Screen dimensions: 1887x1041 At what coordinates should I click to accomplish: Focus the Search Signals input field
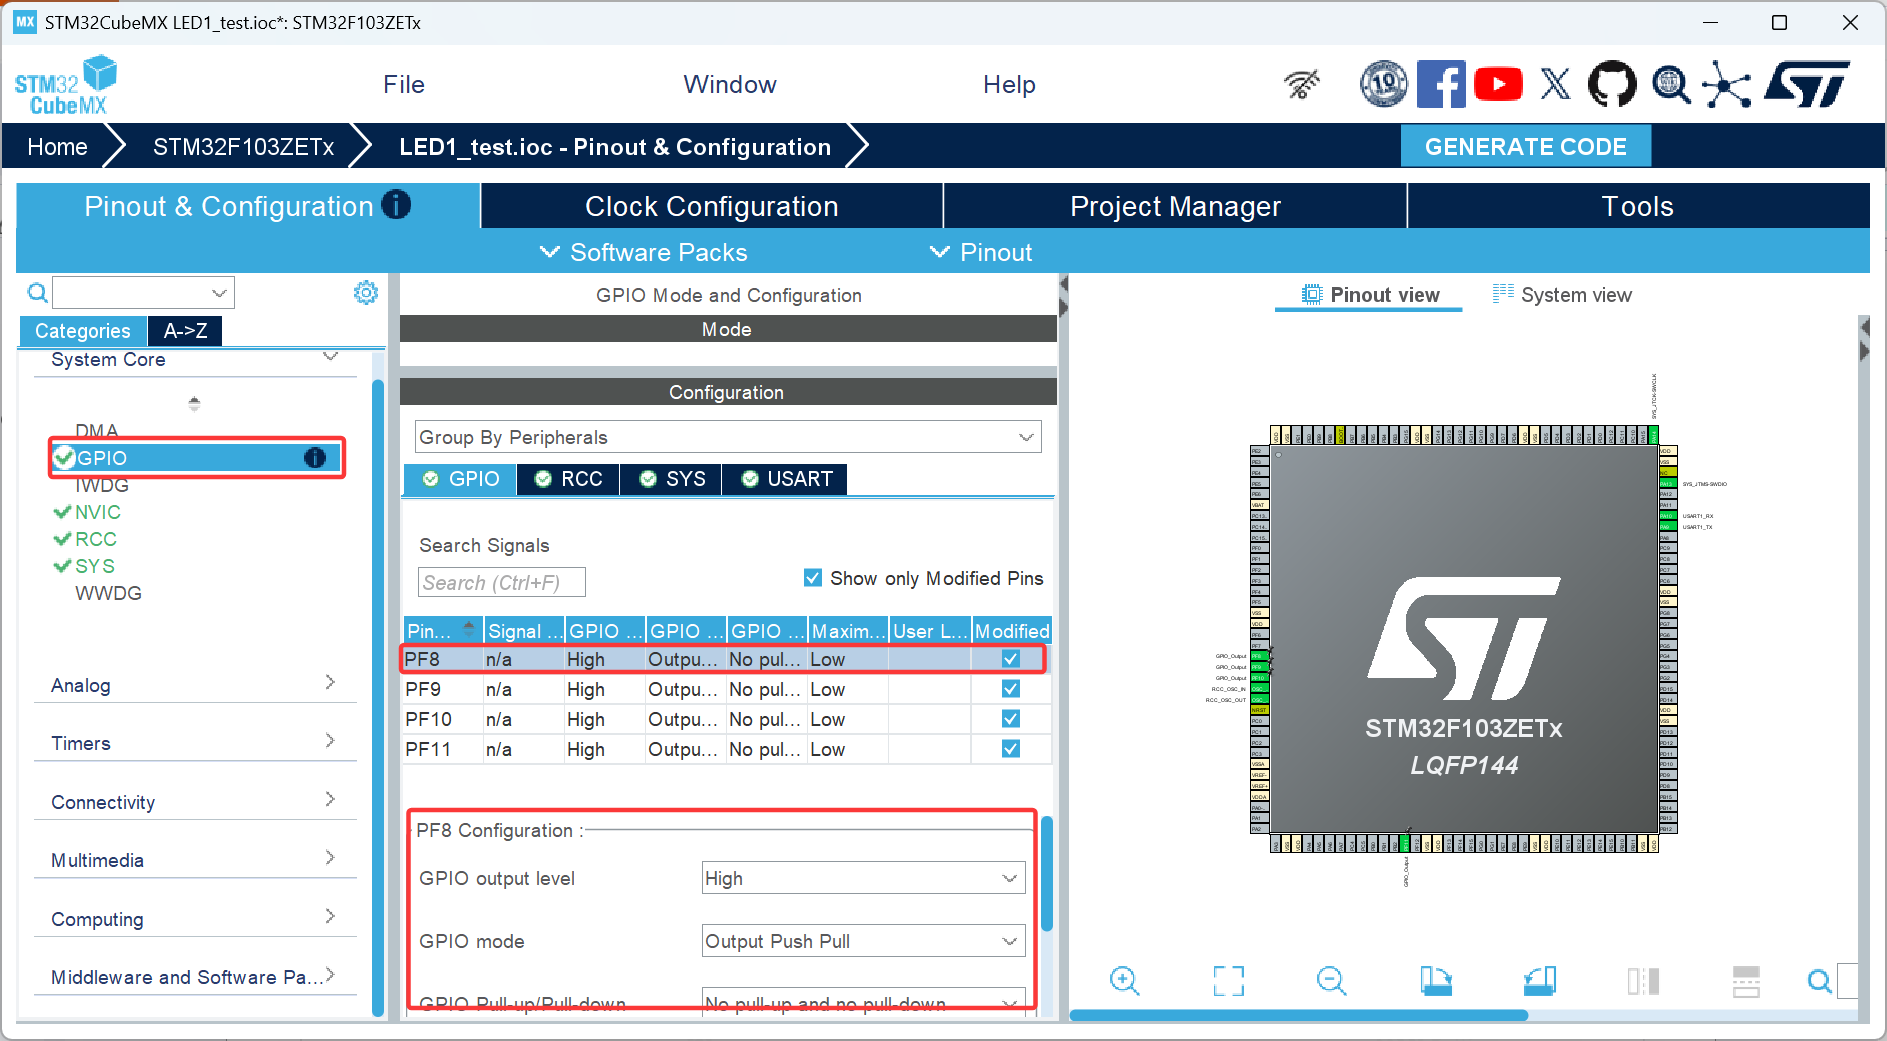pyautogui.click(x=501, y=582)
